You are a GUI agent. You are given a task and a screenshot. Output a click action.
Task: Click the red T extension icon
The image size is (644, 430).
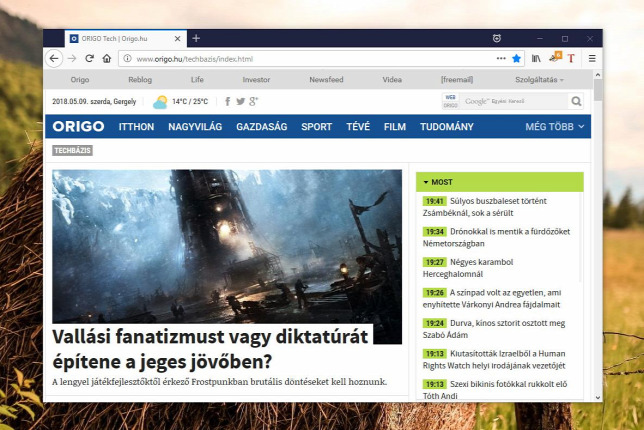571,59
